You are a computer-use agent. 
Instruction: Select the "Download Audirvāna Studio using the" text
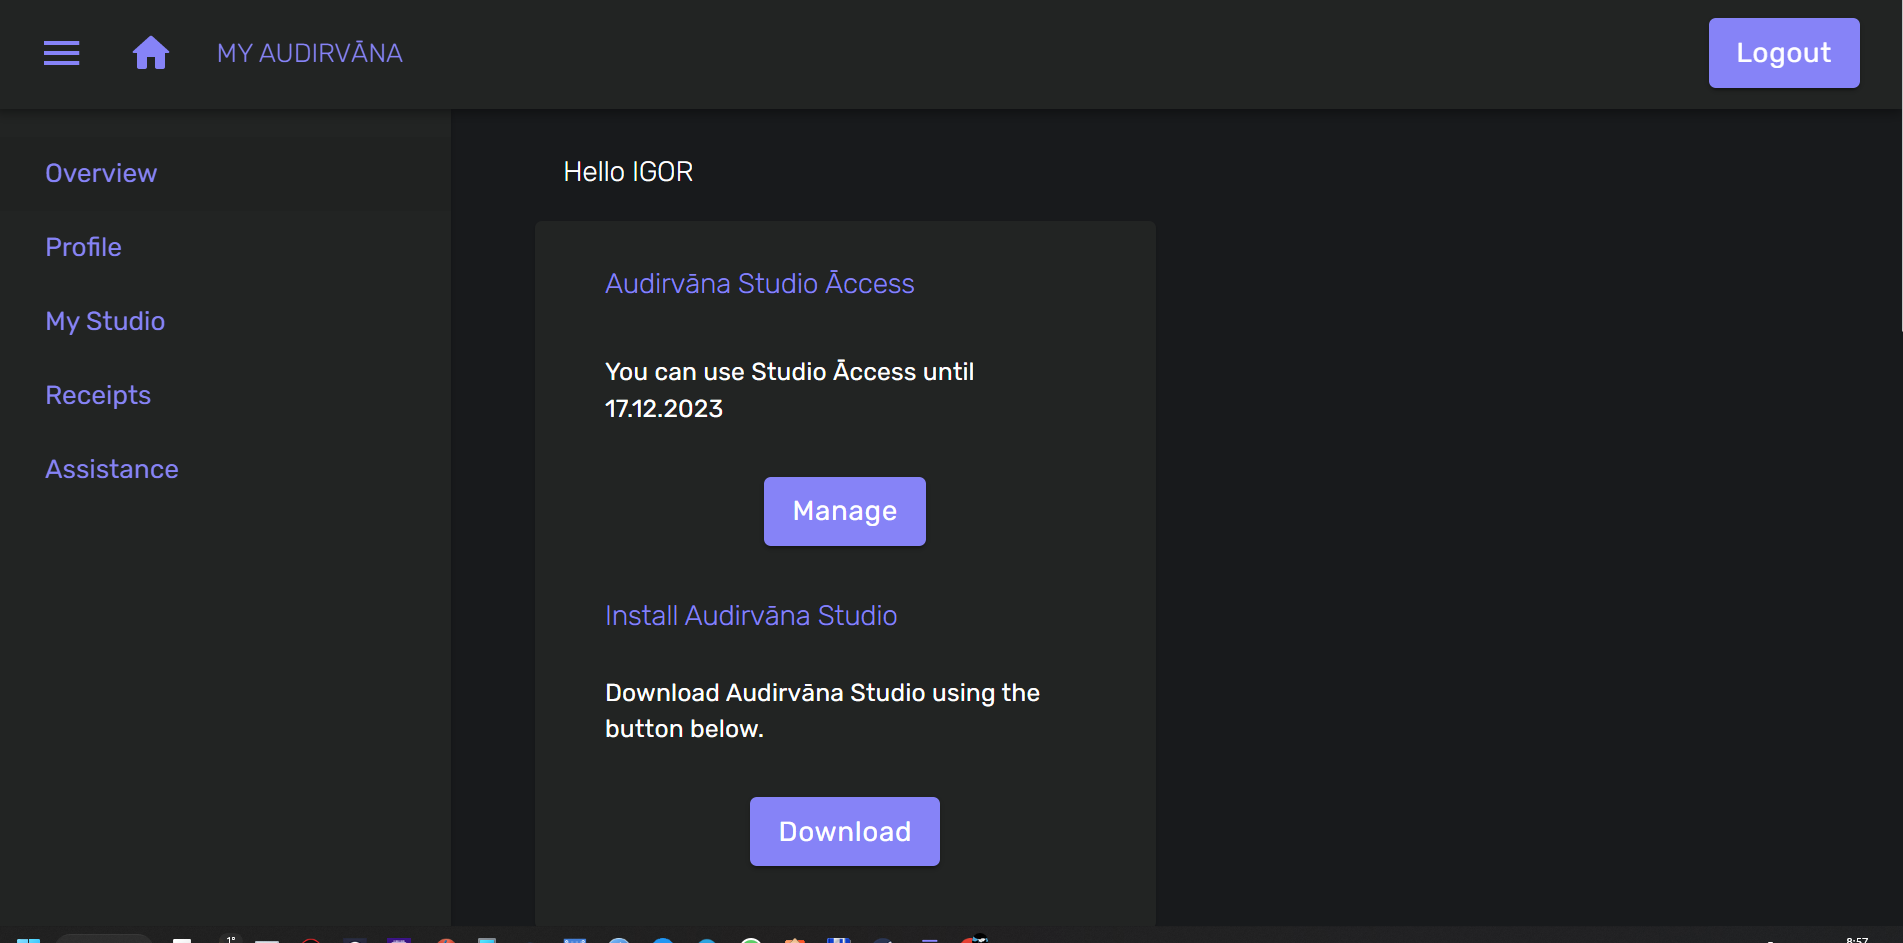coord(822,693)
